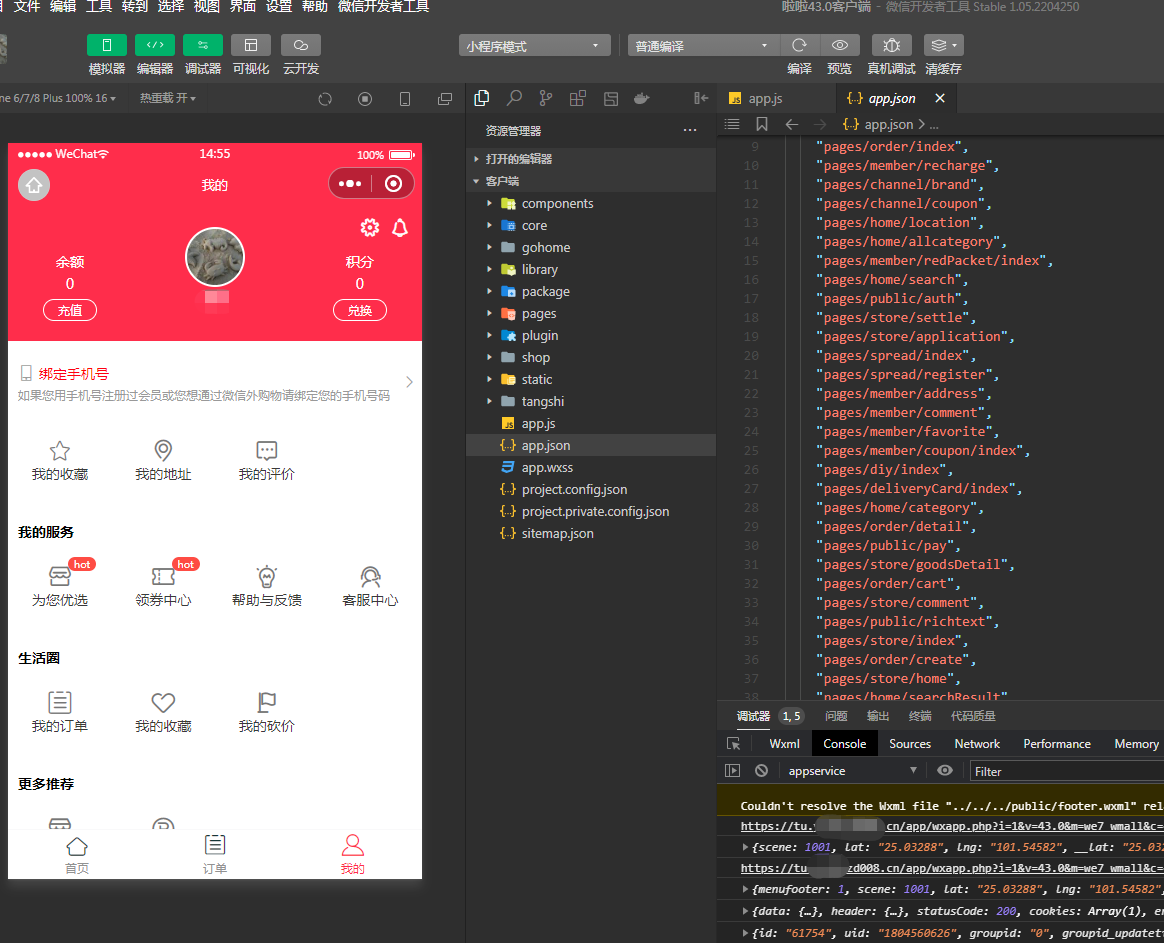
Task: Click the simulator phone device icon
Action: tap(405, 99)
